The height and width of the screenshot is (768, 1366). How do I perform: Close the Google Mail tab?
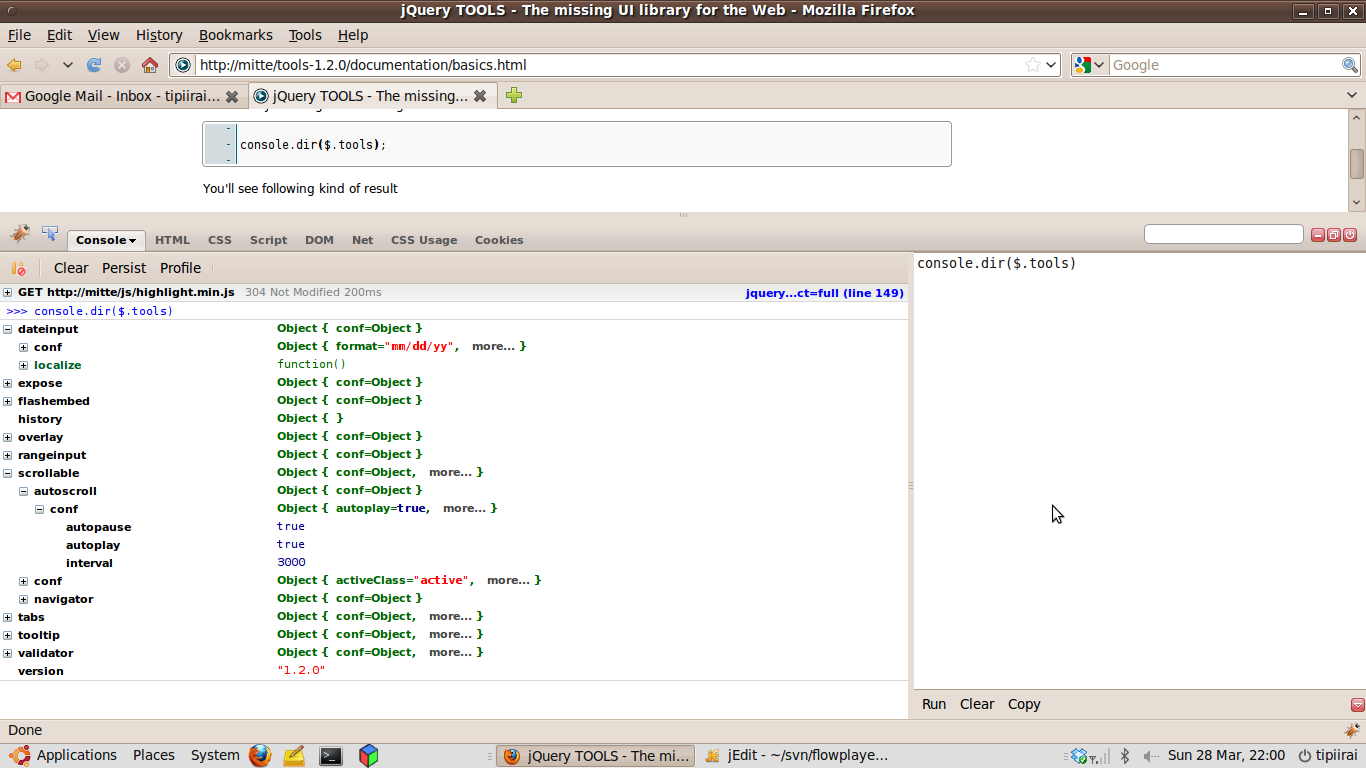232,97
